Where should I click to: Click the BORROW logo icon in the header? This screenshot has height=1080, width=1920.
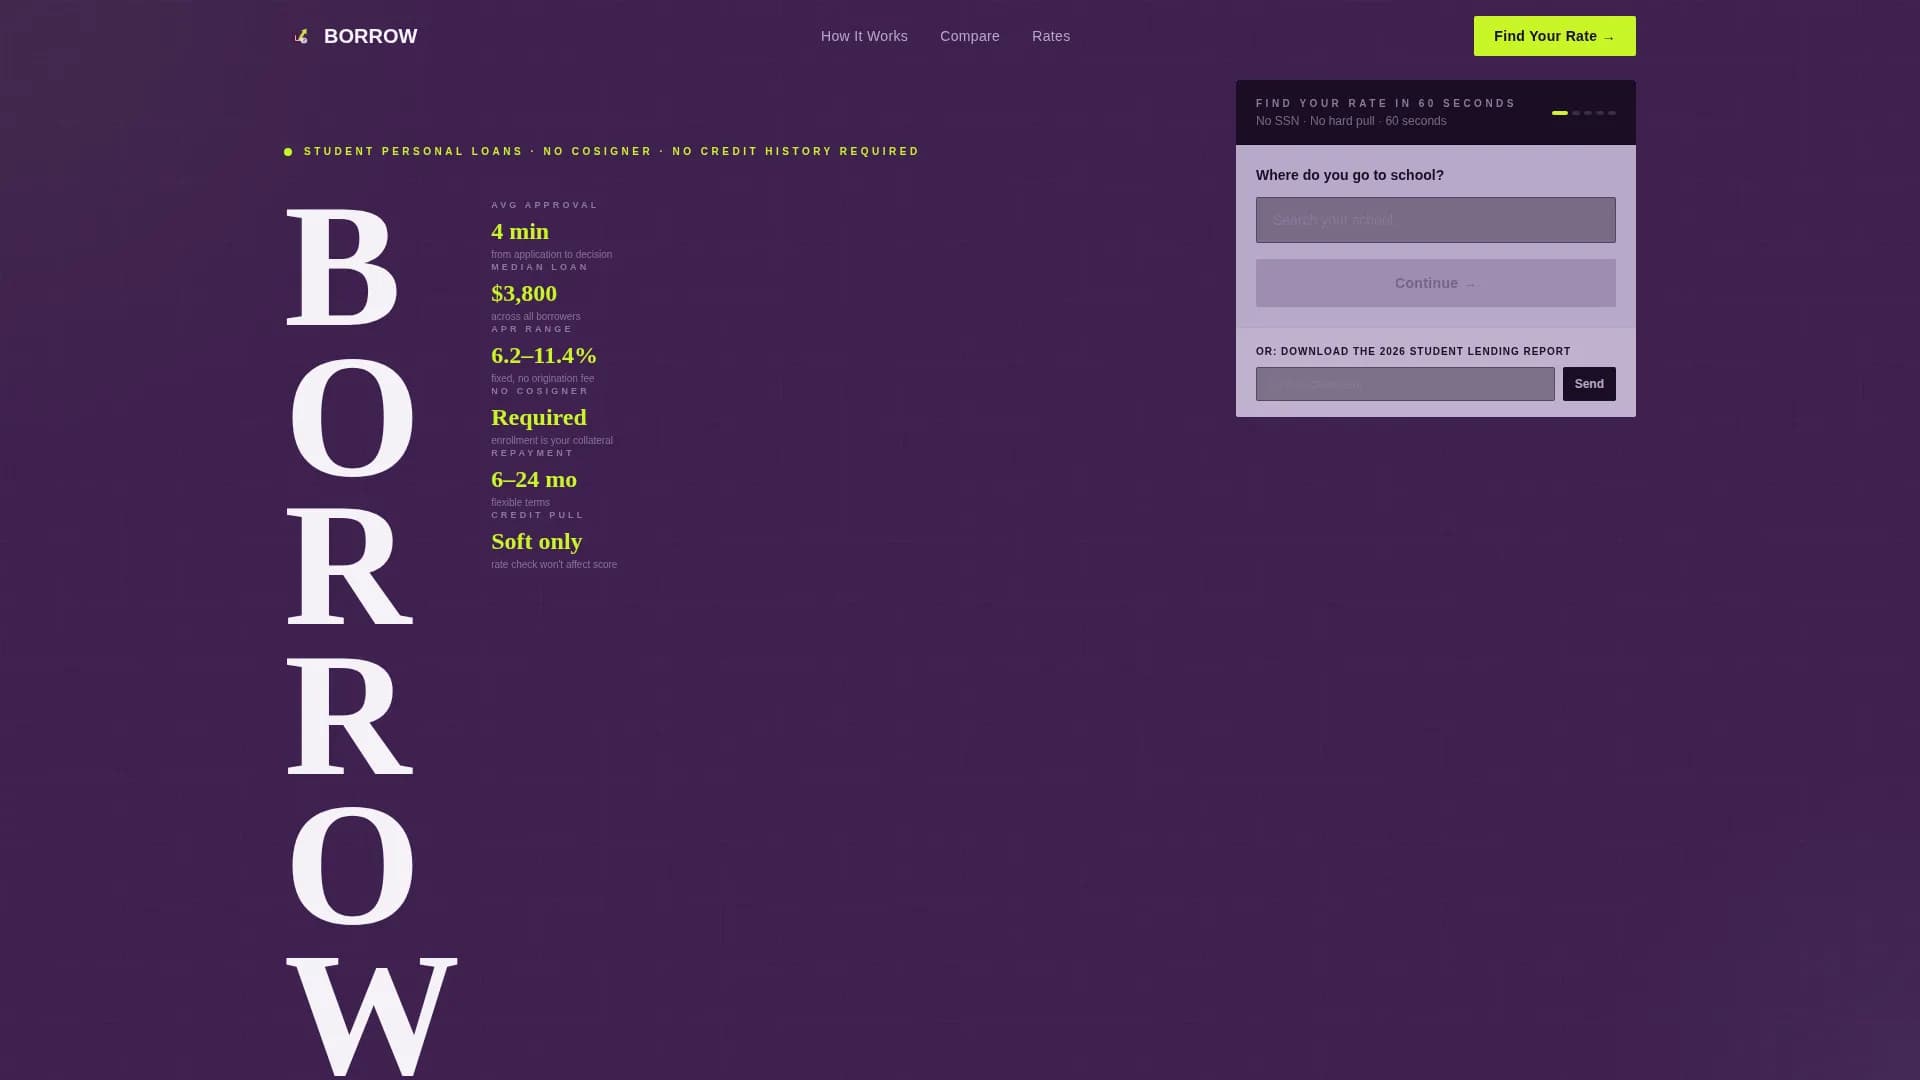(300, 36)
